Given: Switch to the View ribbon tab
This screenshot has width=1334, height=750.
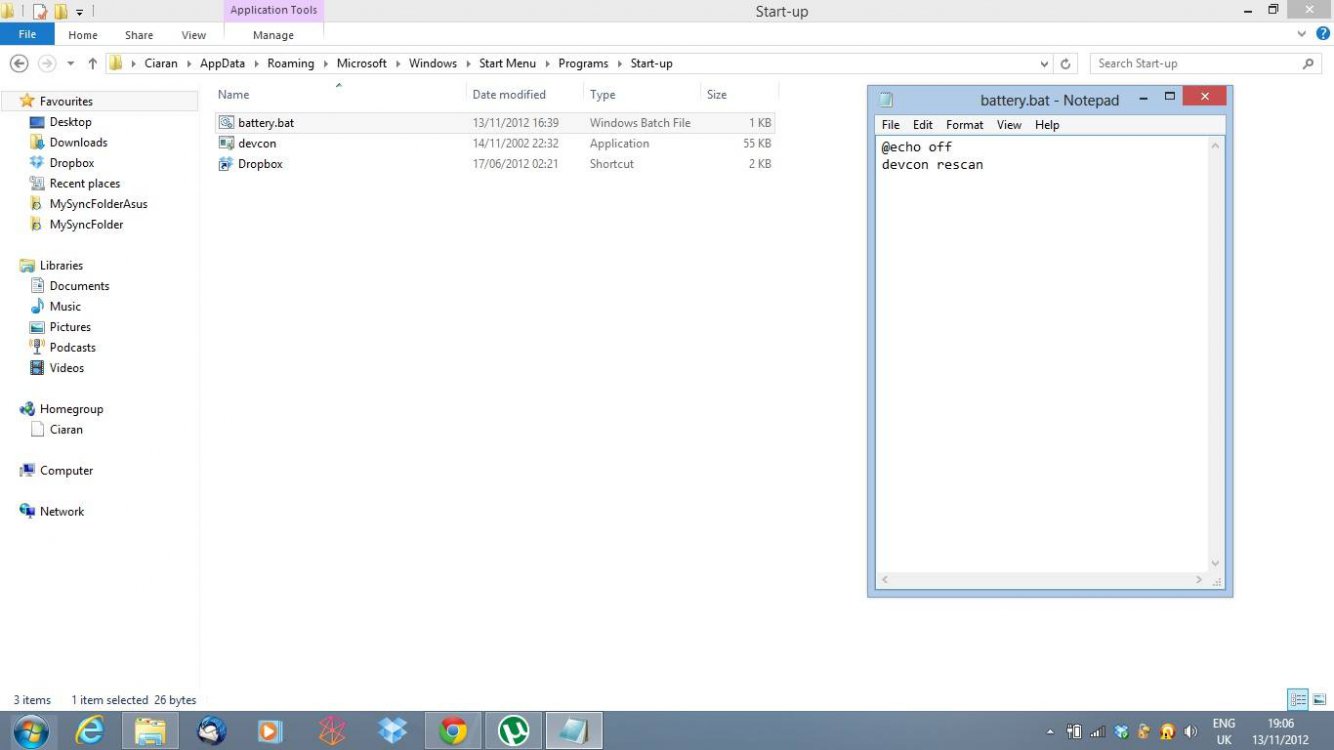Looking at the screenshot, I should (193, 35).
